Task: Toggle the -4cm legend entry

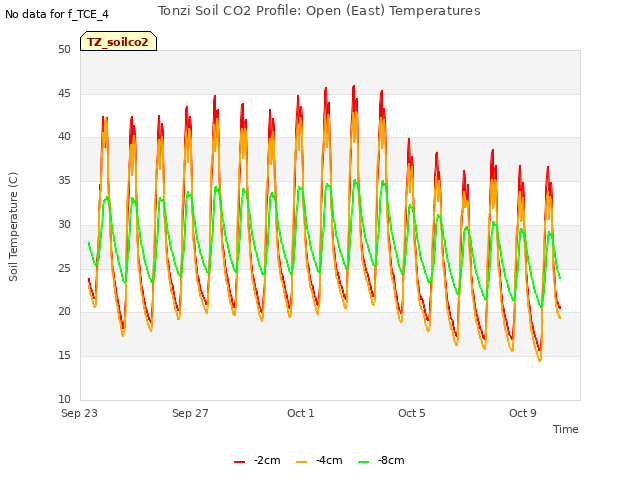Action: pyautogui.click(x=319, y=460)
